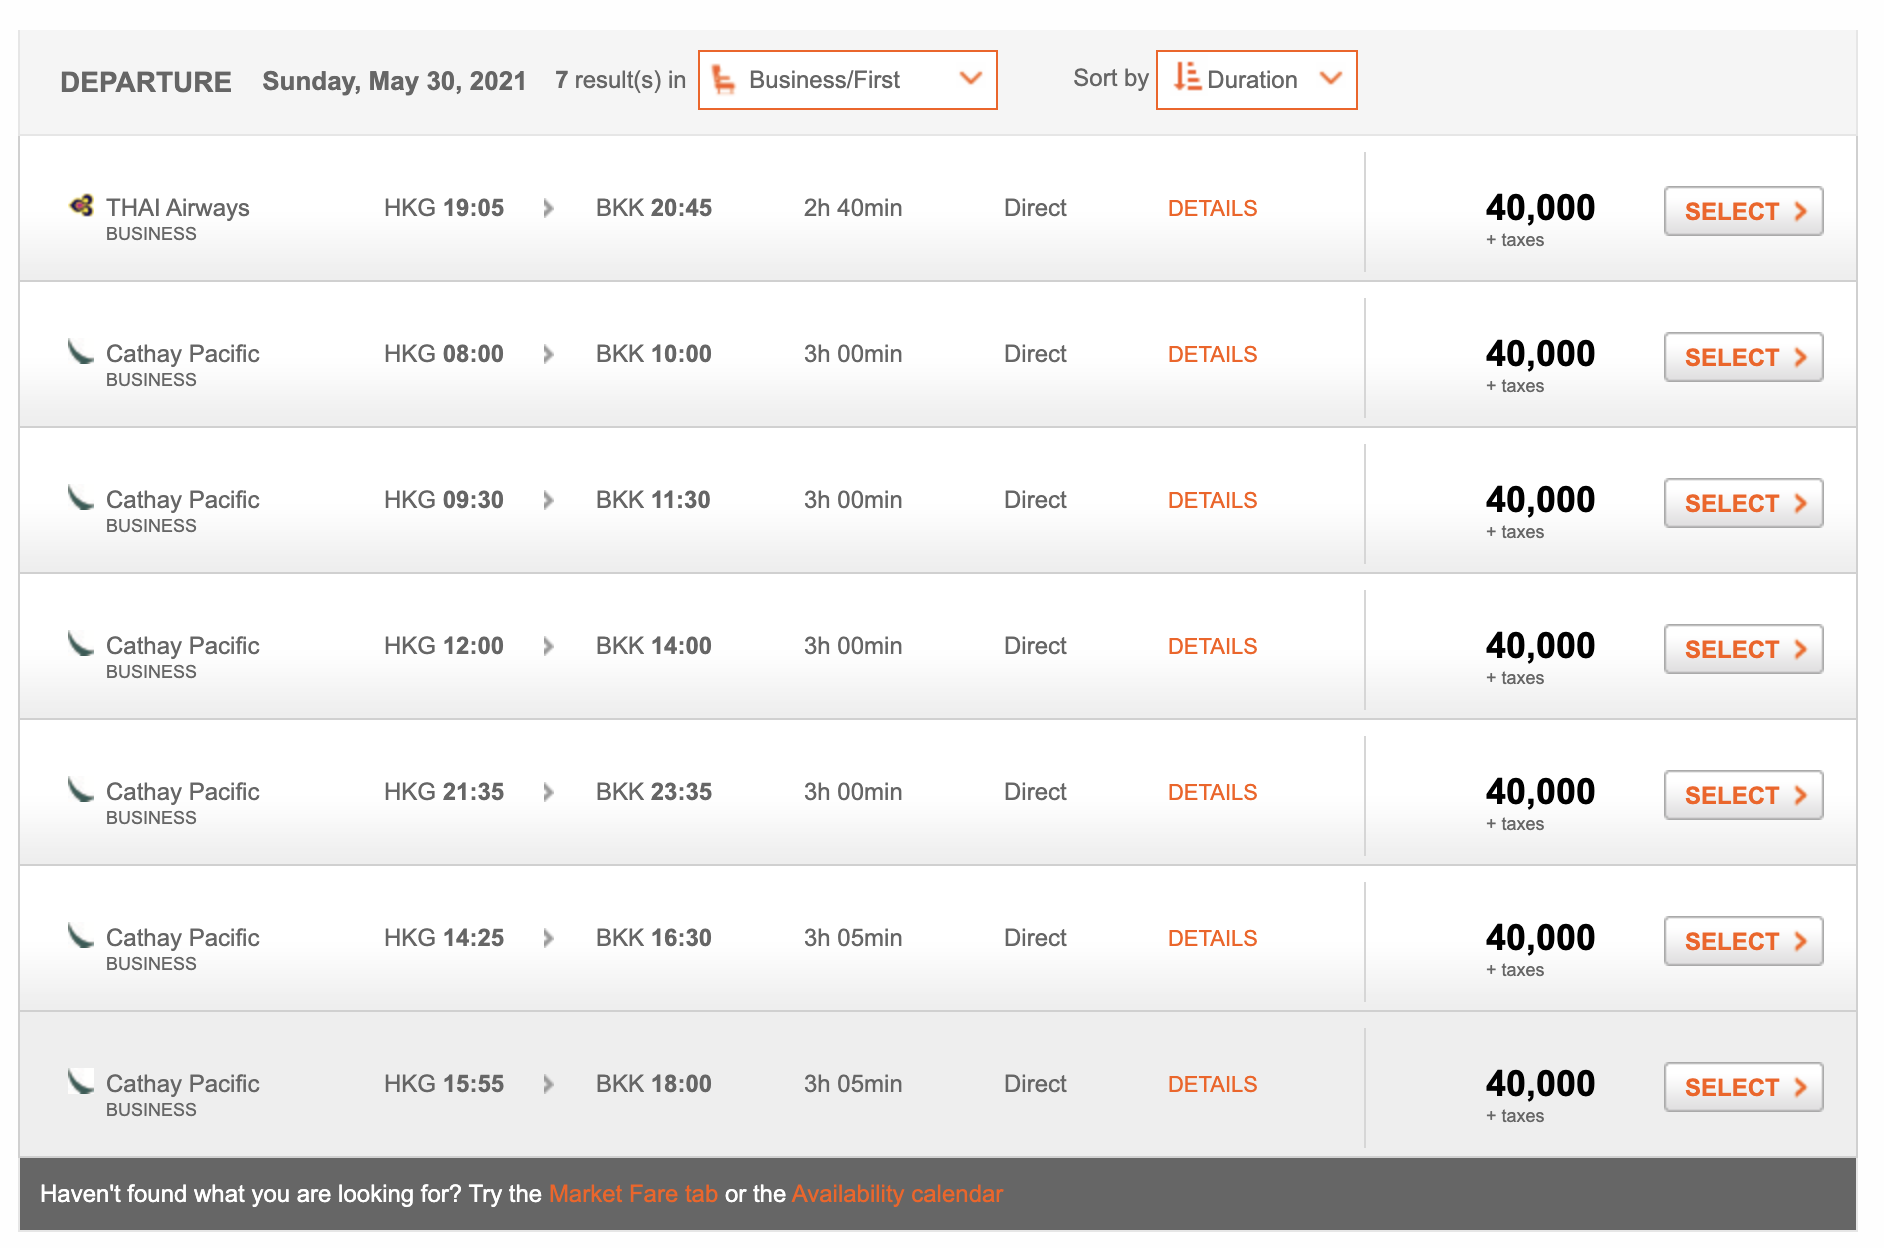Click the seat icon in cabin class selector

[x=723, y=79]
